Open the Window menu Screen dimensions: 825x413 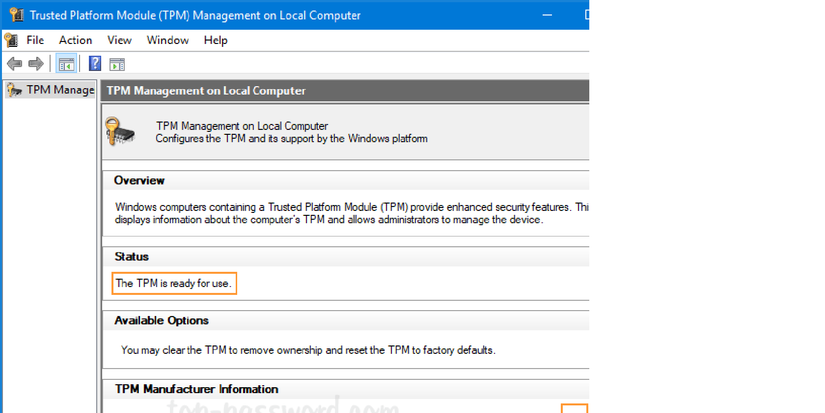pyautogui.click(x=168, y=40)
